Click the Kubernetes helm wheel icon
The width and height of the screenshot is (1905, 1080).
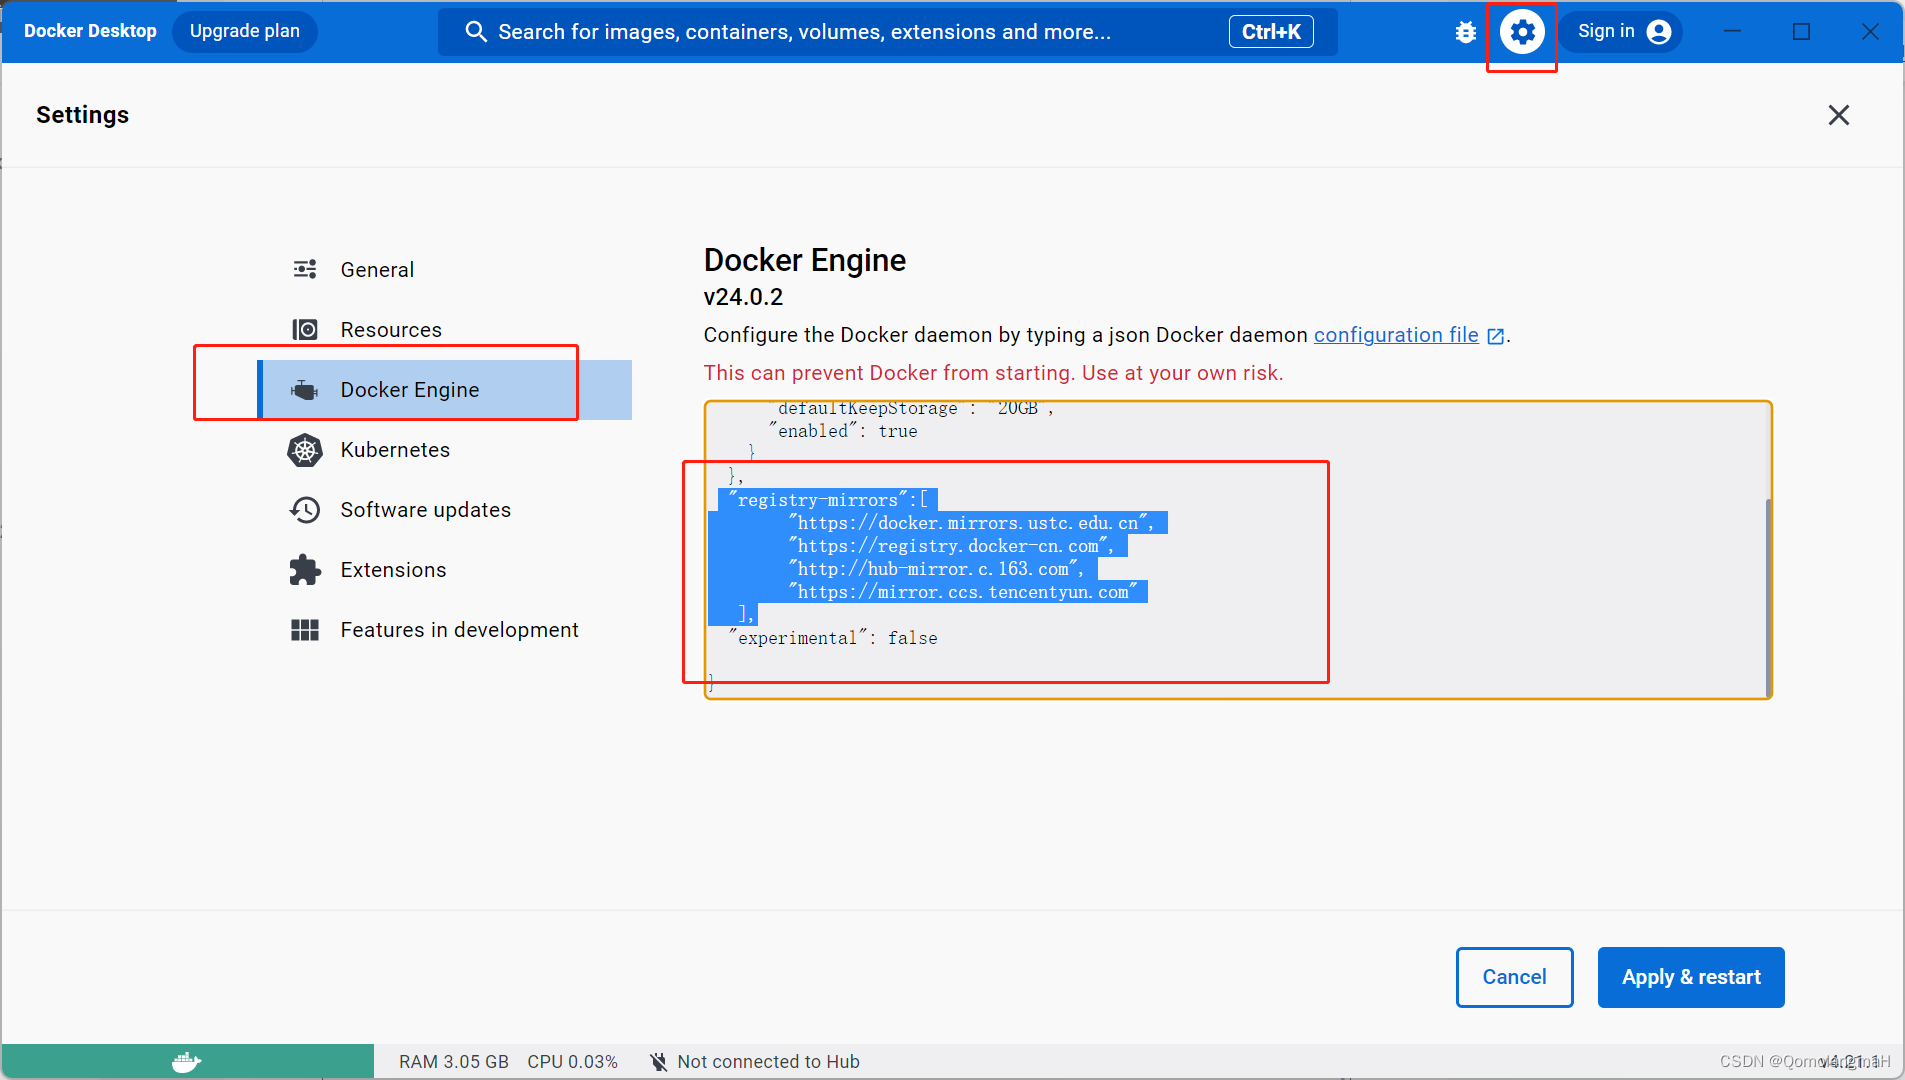coord(305,450)
